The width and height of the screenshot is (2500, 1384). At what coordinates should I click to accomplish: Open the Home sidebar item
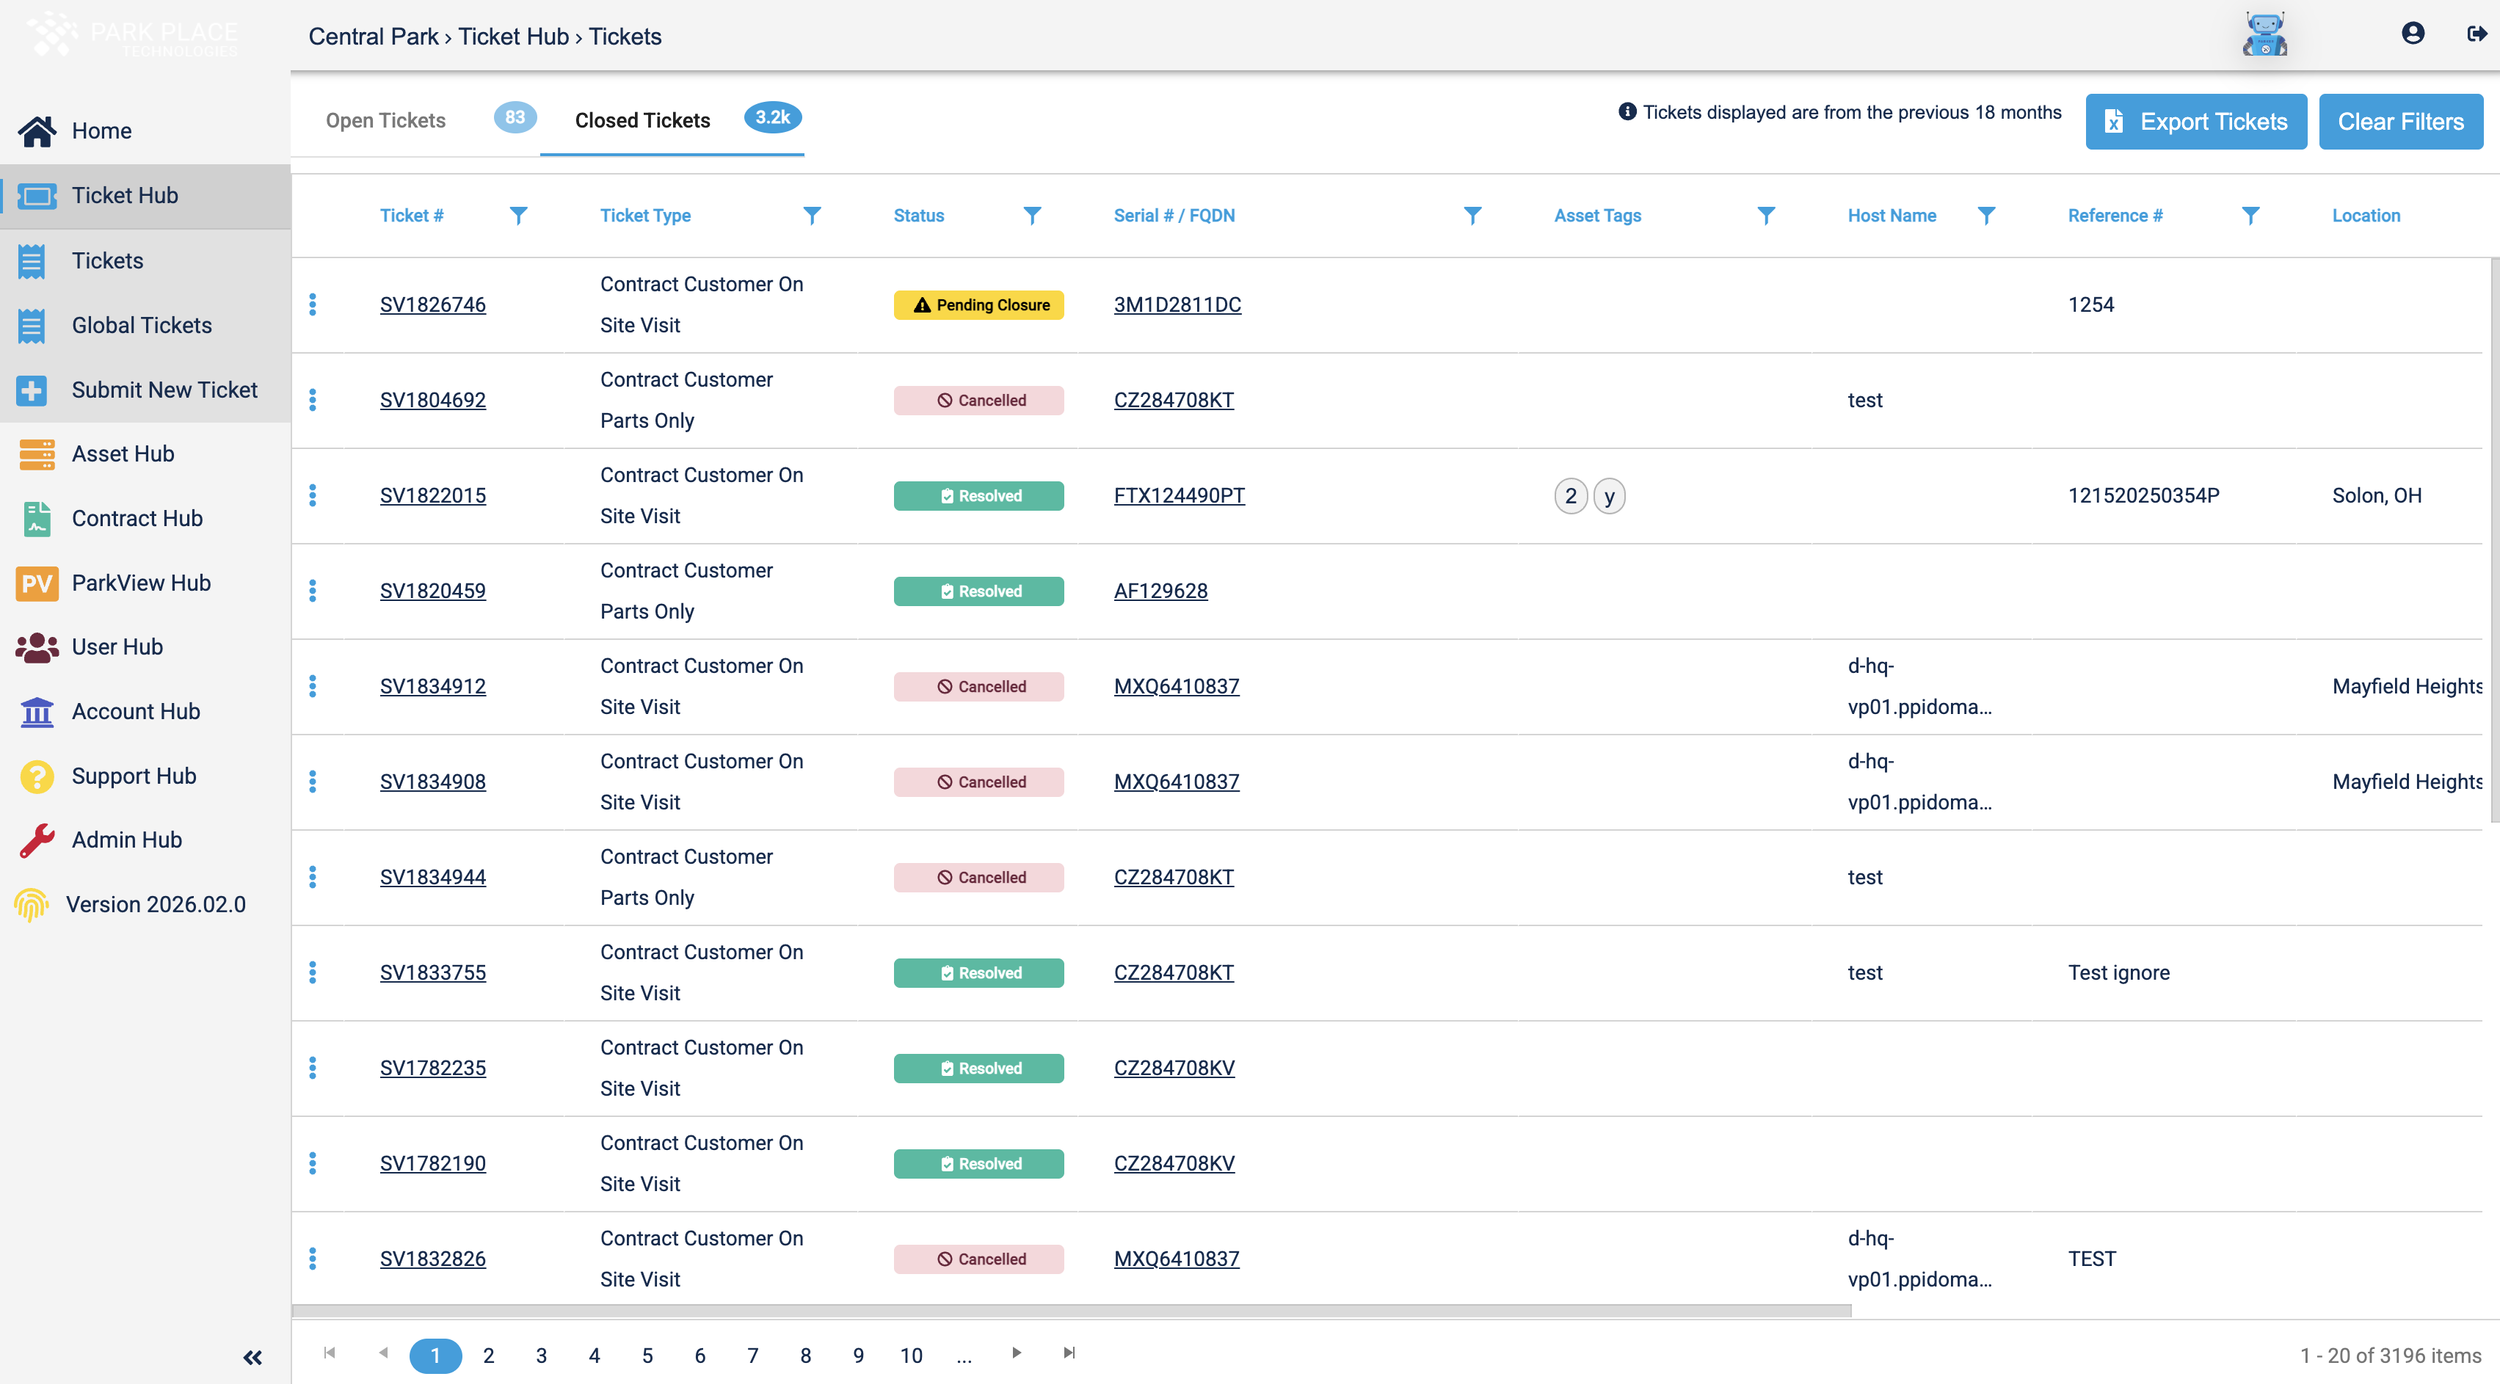pos(145,131)
